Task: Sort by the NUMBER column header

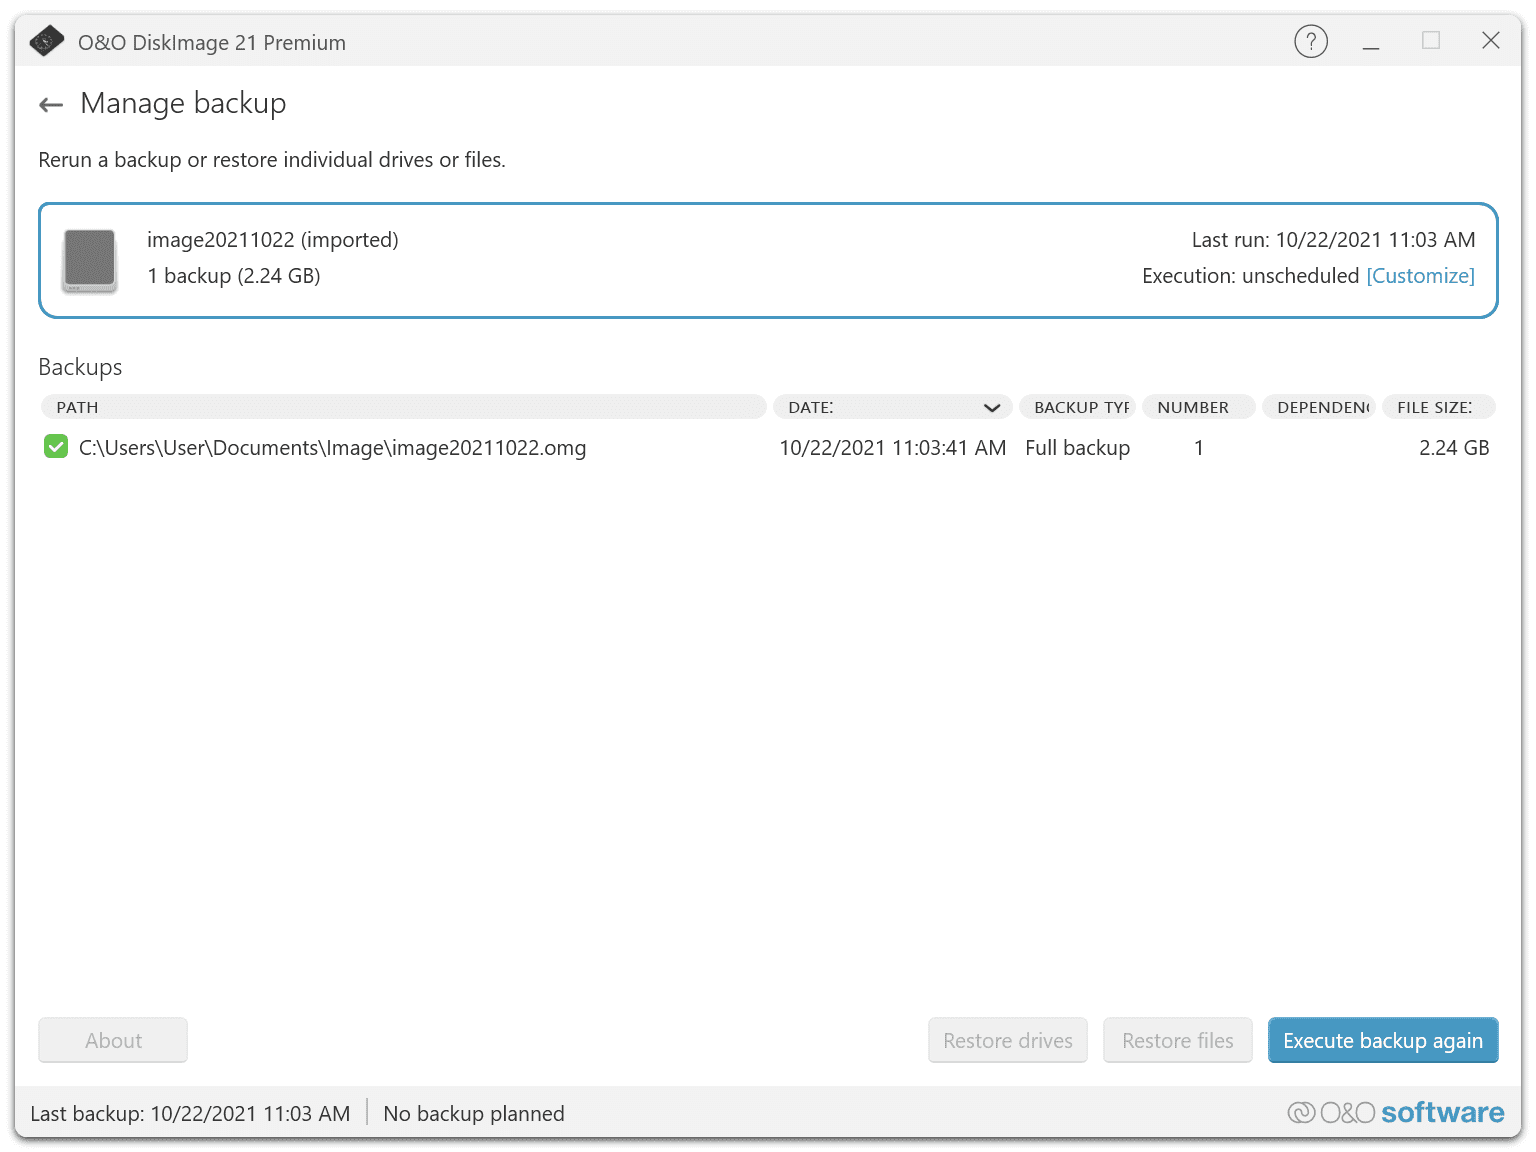Action: point(1198,407)
